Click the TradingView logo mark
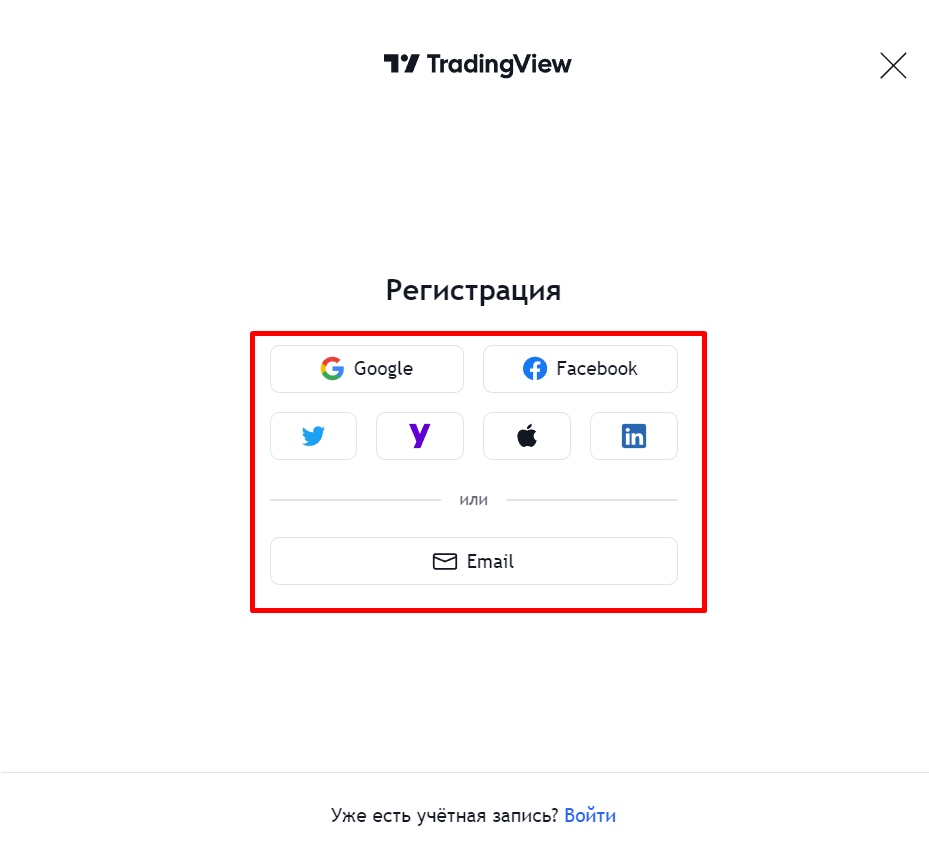929x853 pixels. (401, 65)
